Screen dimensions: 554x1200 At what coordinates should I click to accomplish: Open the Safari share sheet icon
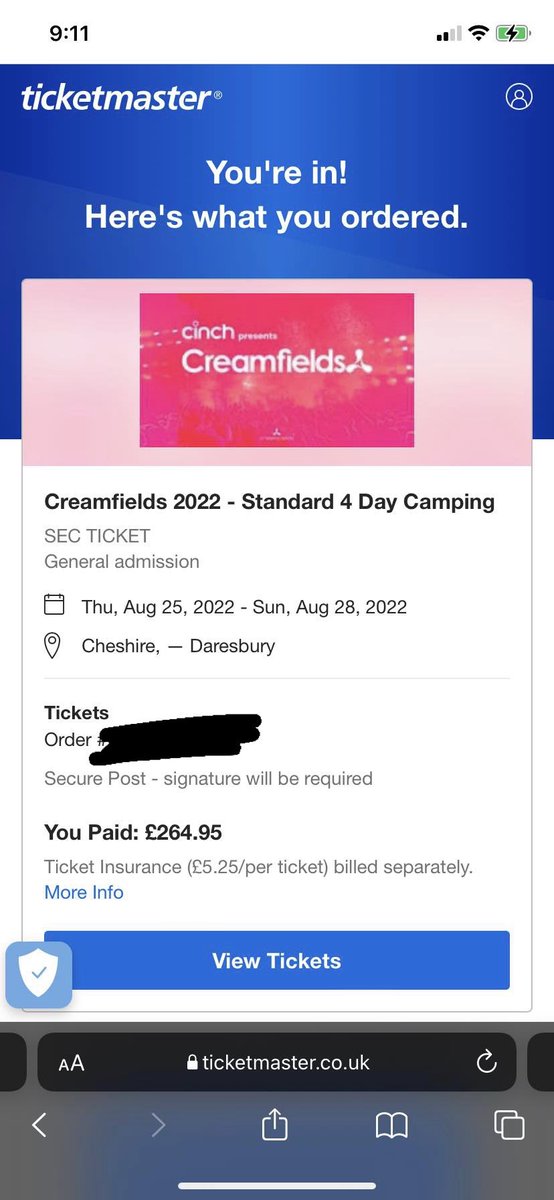click(x=274, y=1125)
